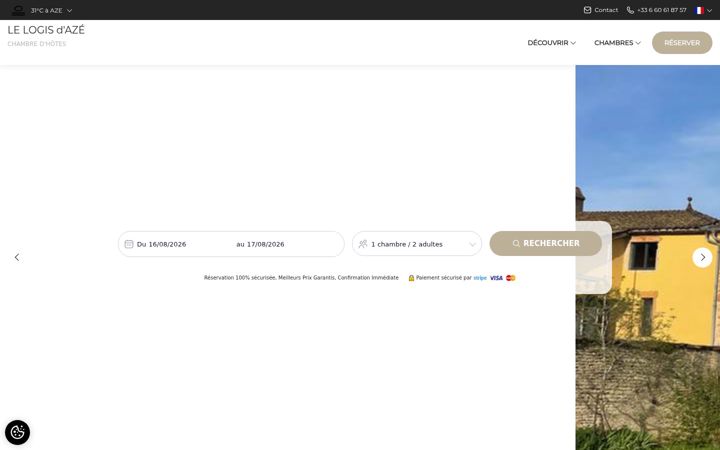Click the RÉSERVER button
The height and width of the screenshot is (450, 720).
click(682, 43)
